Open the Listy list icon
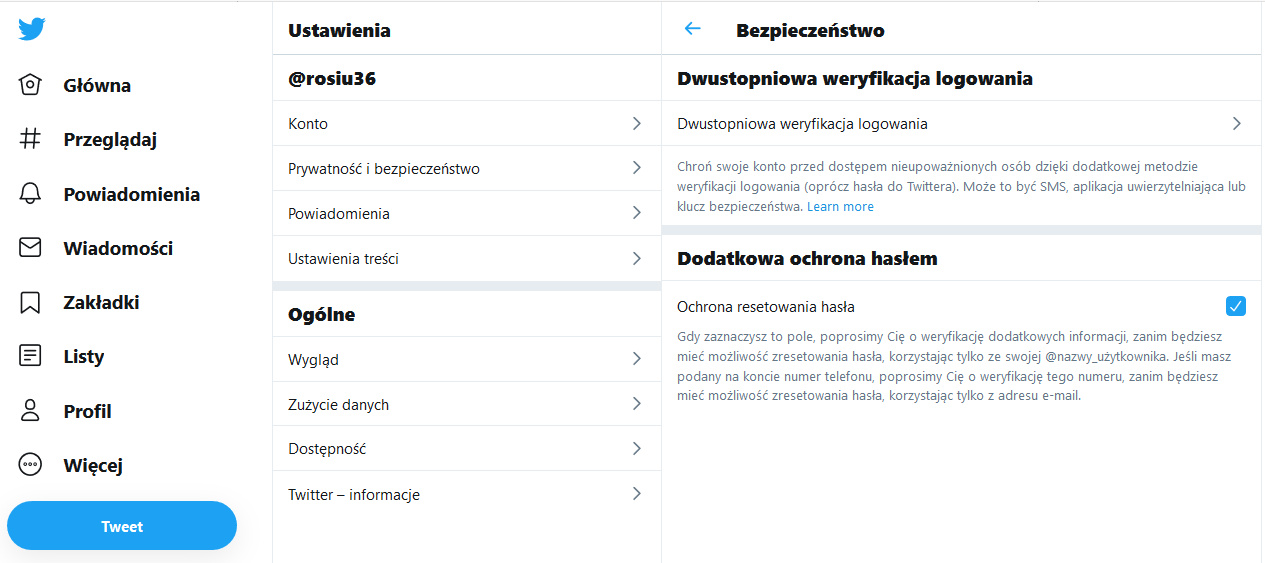The width and height of the screenshot is (1265, 563). click(x=31, y=356)
